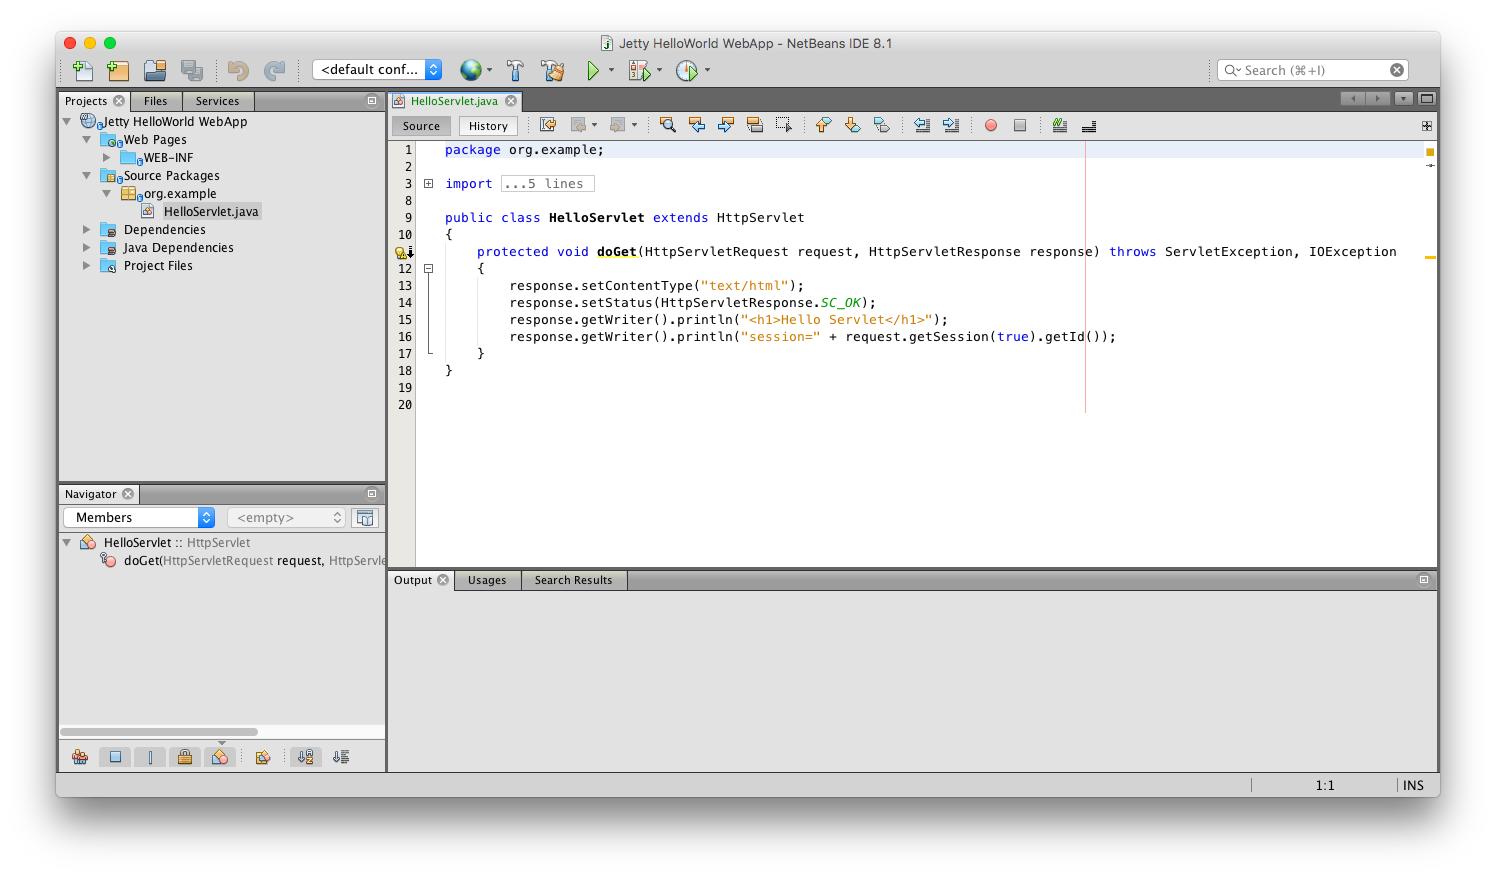Toggle Show Fields filter in Navigator
Screen dimensions: 1496x877
pos(115,757)
